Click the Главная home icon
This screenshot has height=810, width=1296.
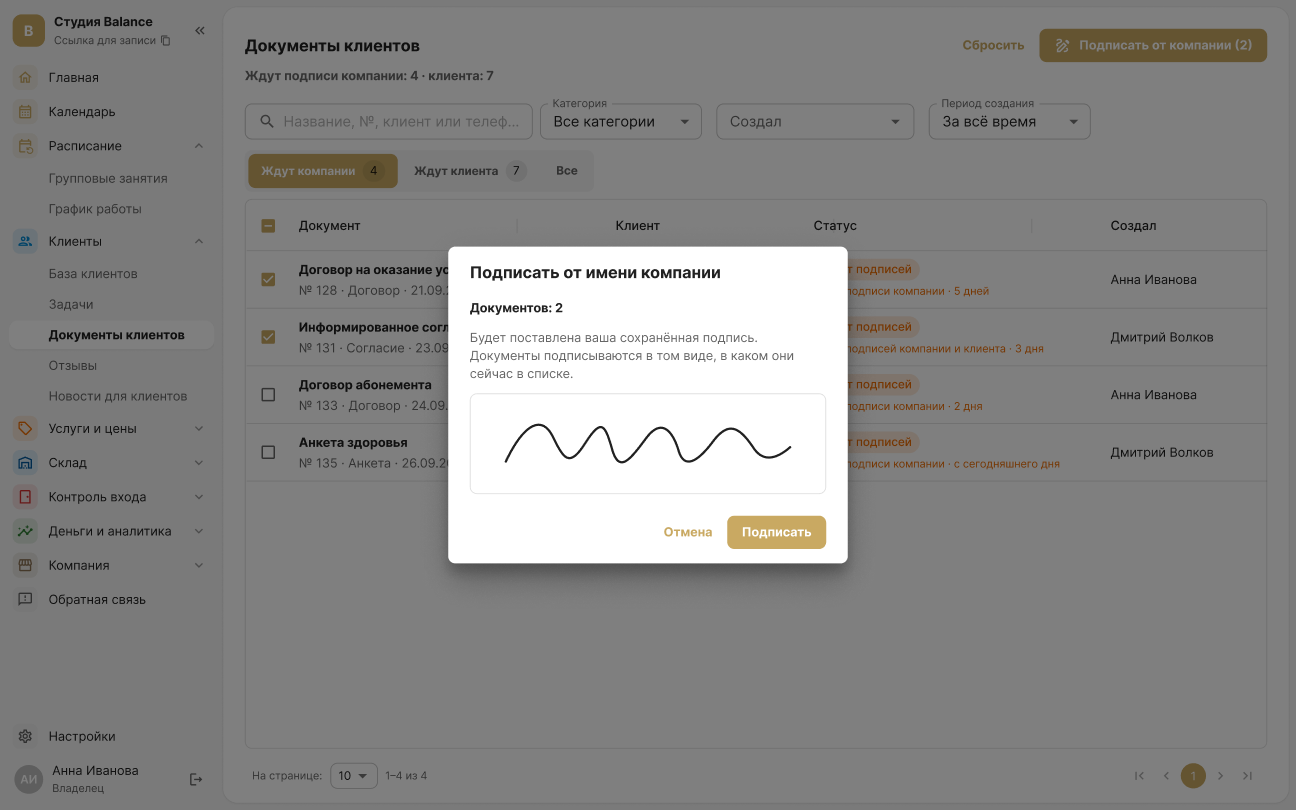coord(26,77)
